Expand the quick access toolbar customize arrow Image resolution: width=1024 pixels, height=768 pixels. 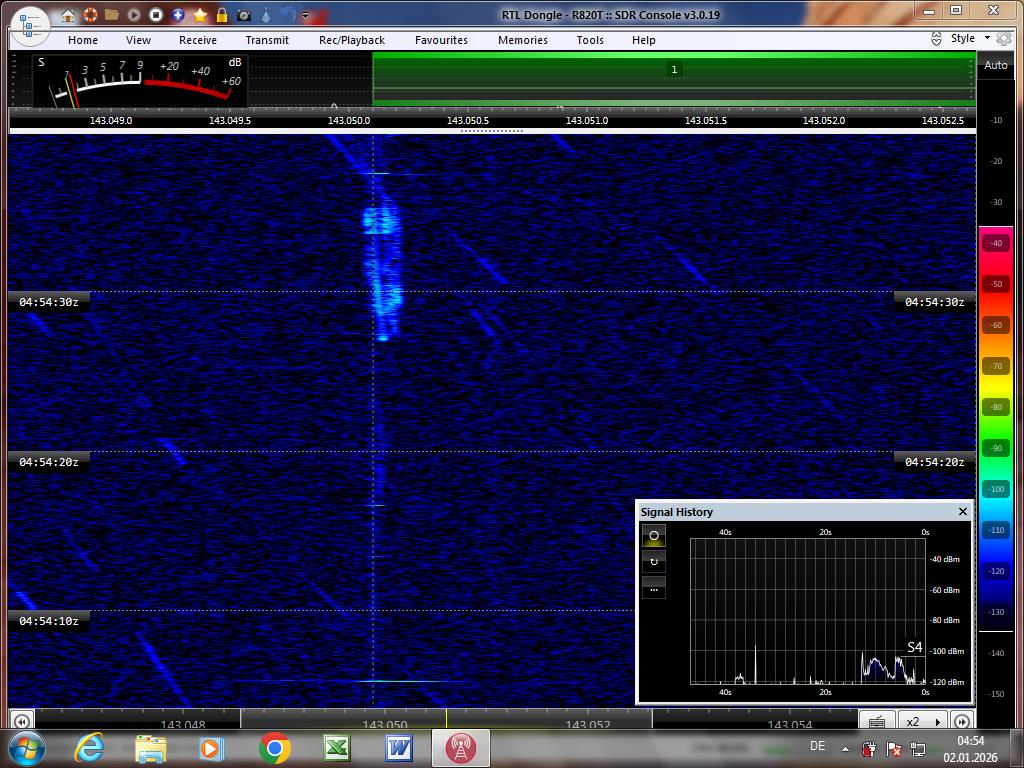[305, 15]
